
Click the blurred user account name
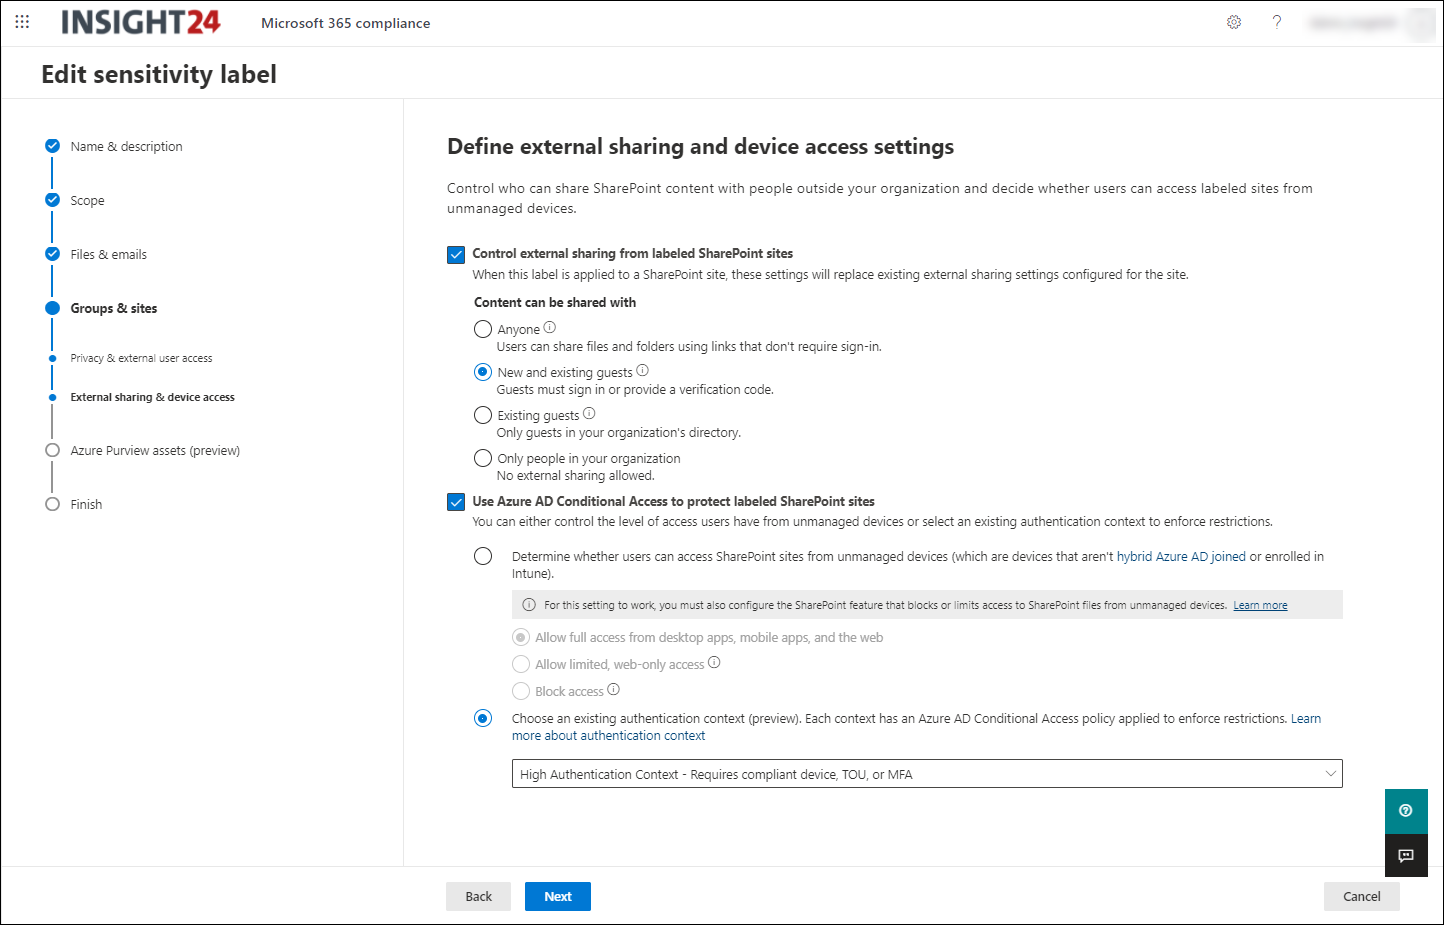1353,22
